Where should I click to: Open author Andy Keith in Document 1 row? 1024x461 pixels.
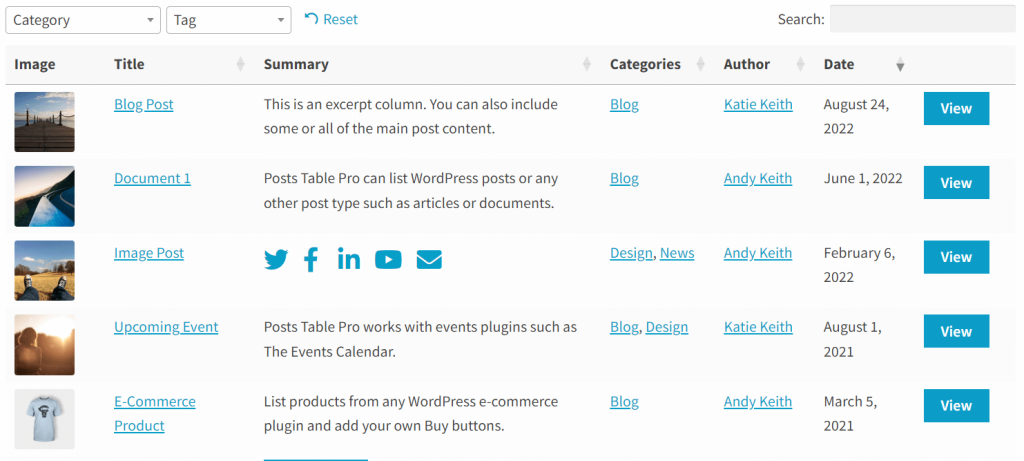click(x=758, y=178)
